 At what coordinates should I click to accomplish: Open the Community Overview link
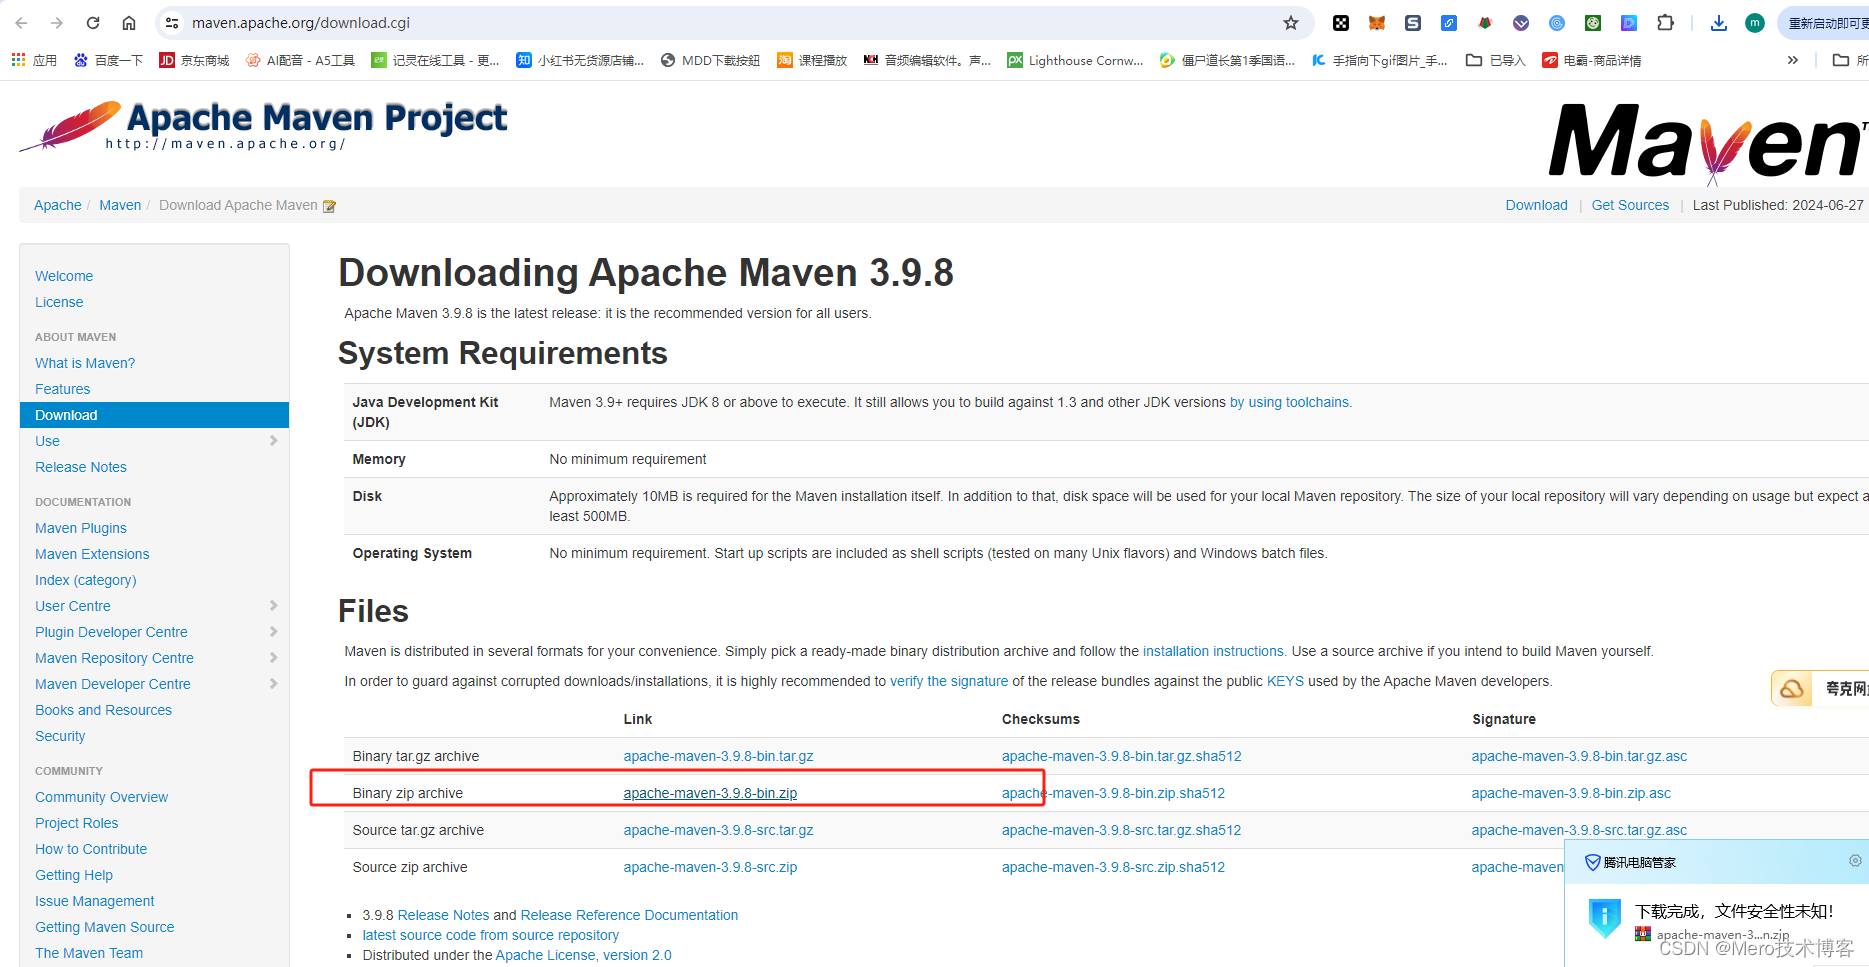coord(101,797)
